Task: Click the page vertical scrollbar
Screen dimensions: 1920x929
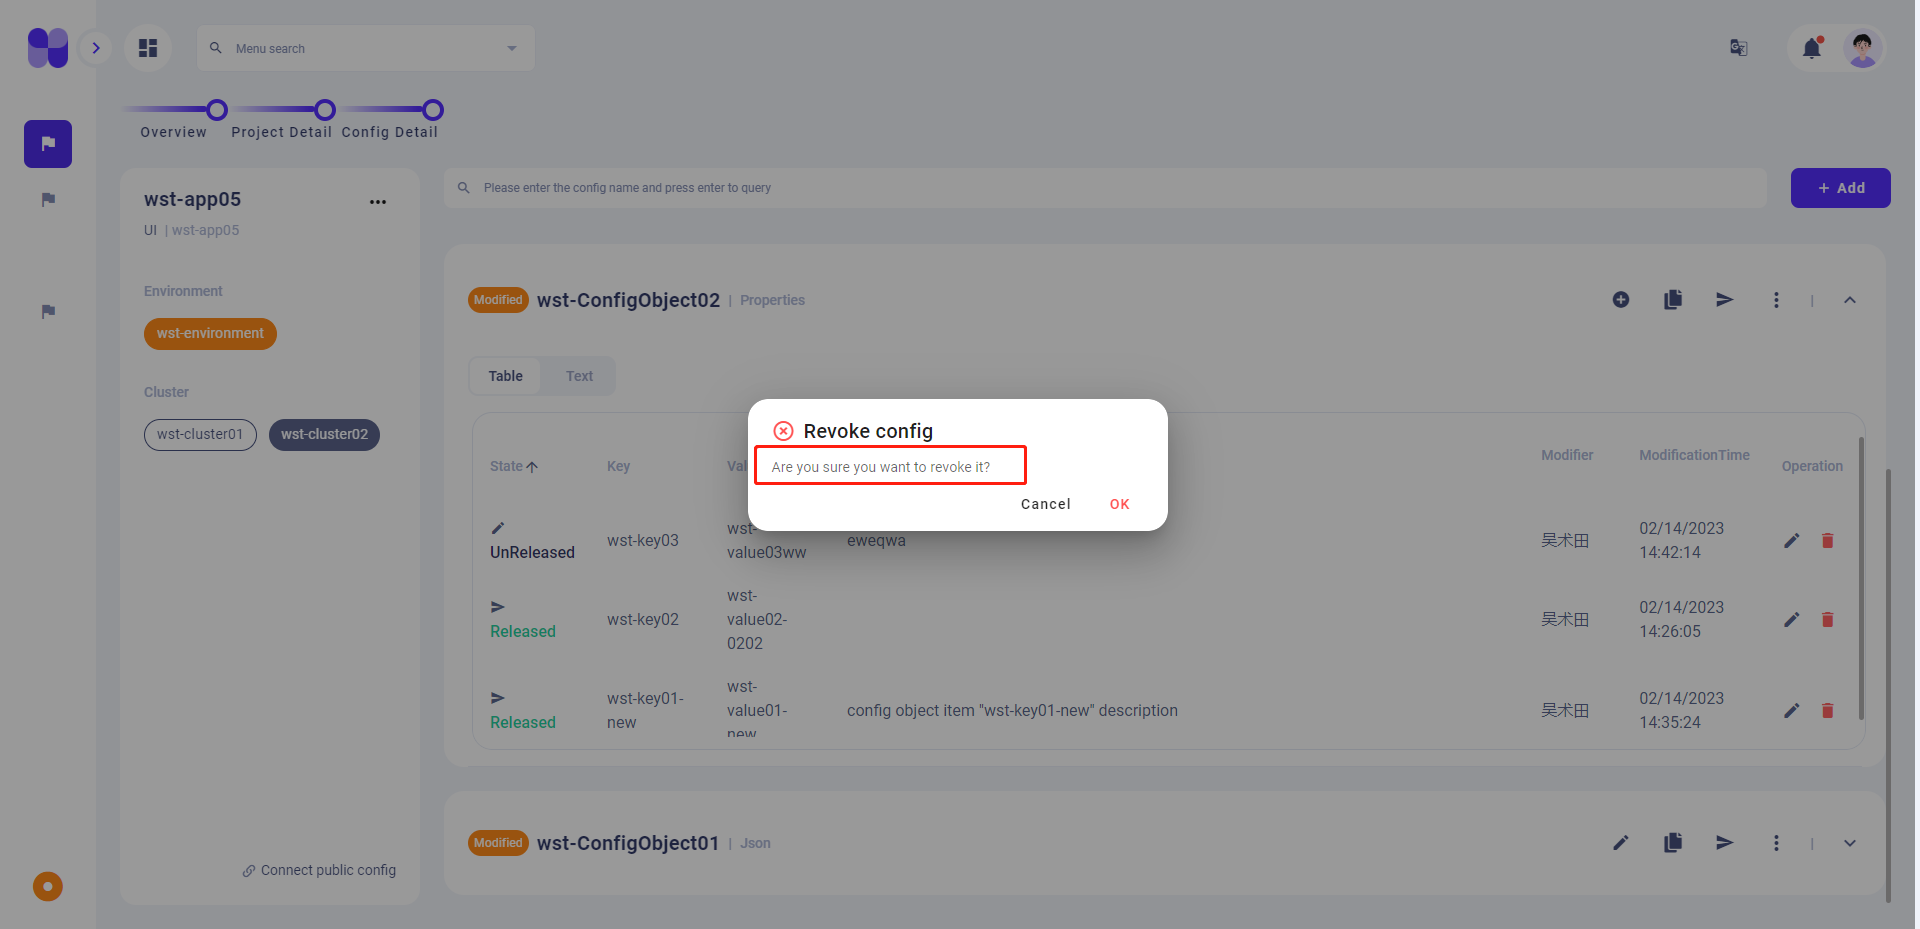Action: 1888,685
